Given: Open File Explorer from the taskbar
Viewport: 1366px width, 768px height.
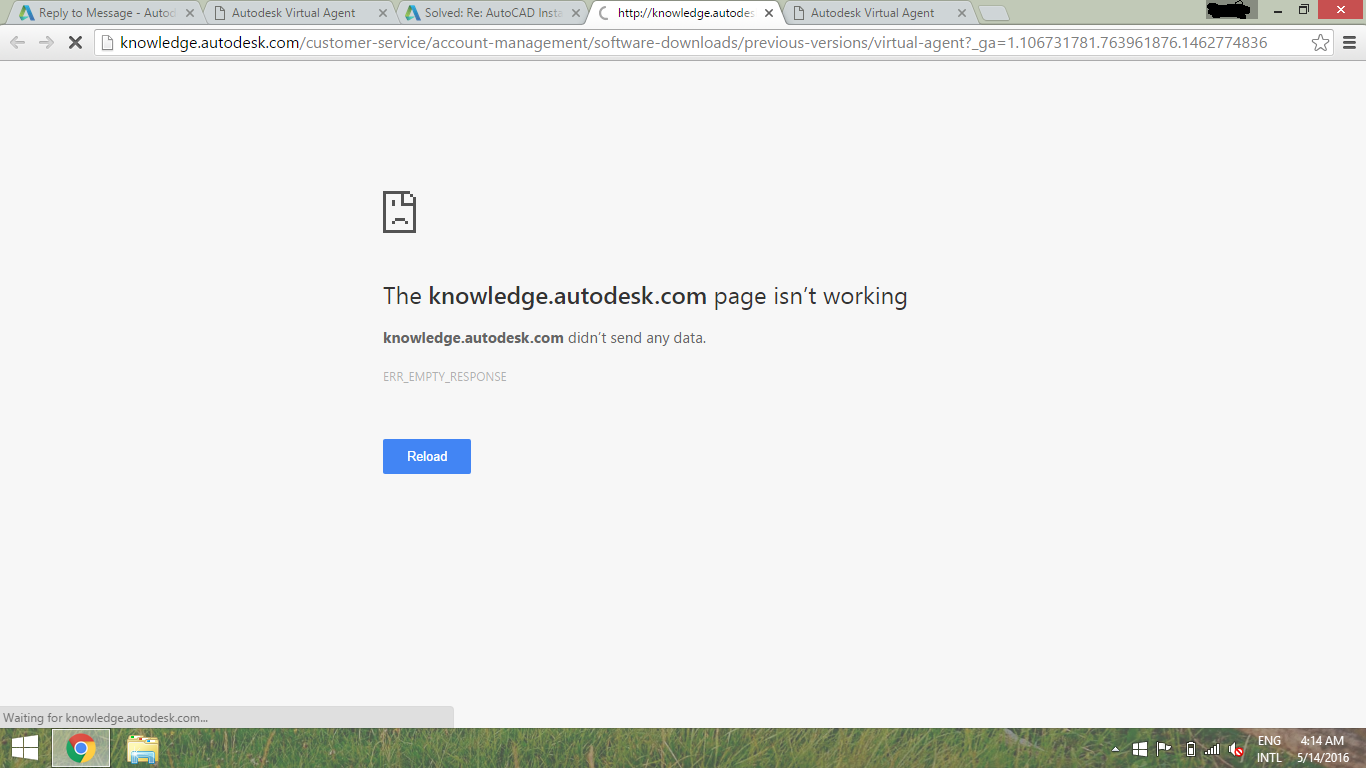Looking at the screenshot, I should [141, 748].
